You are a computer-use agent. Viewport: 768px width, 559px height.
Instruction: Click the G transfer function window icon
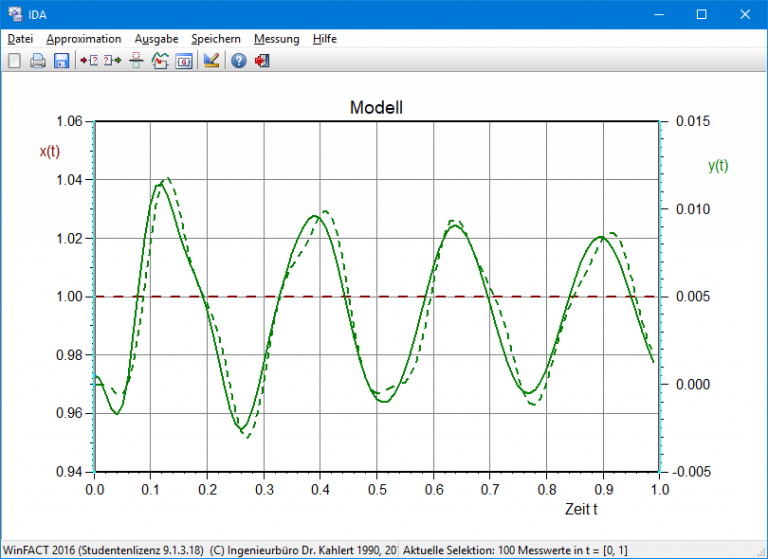coord(184,61)
